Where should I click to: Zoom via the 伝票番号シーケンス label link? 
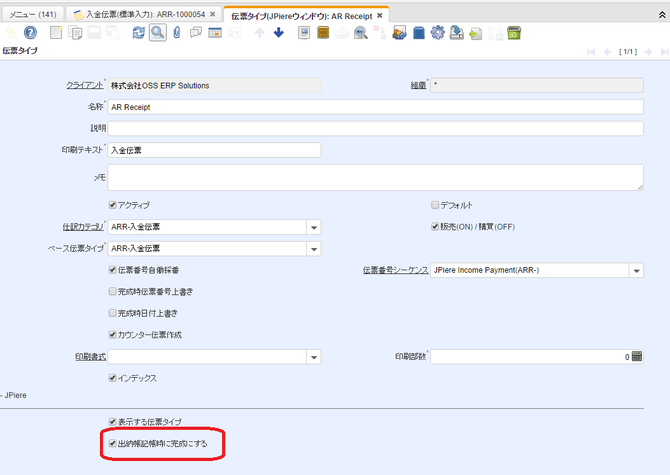click(x=395, y=270)
